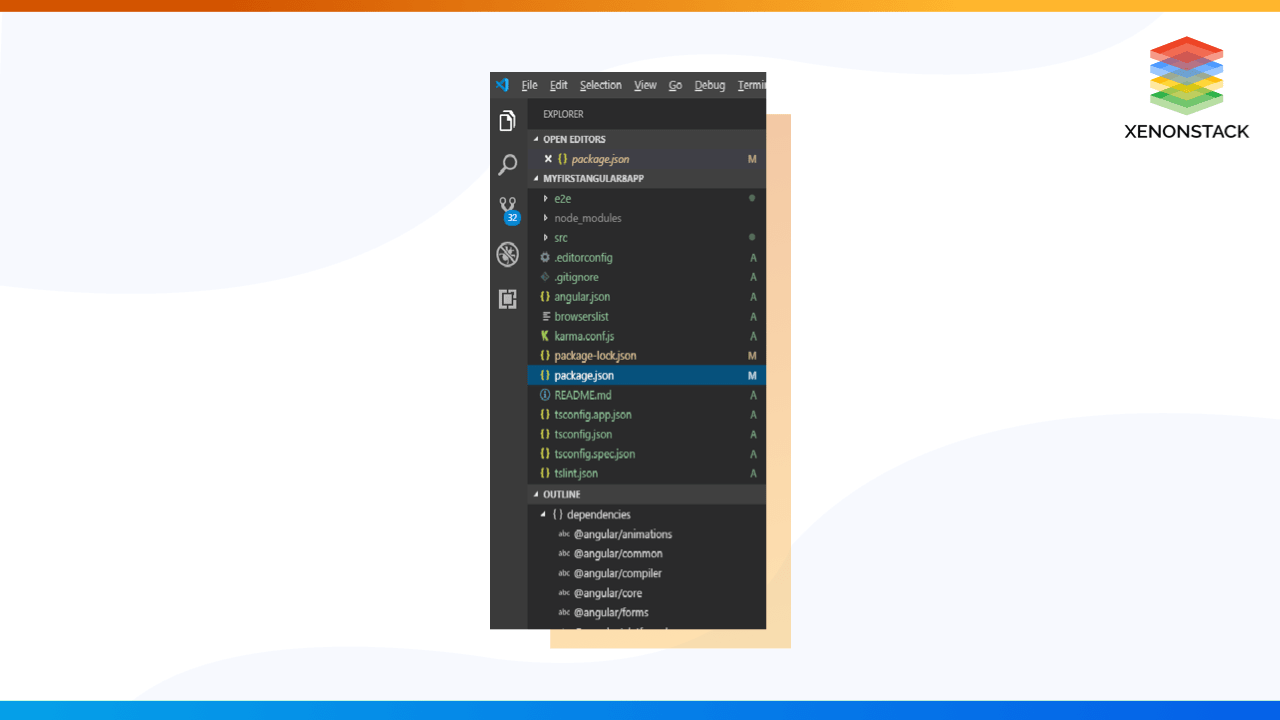Open README.md from the explorer

pyautogui.click(x=582, y=395)
